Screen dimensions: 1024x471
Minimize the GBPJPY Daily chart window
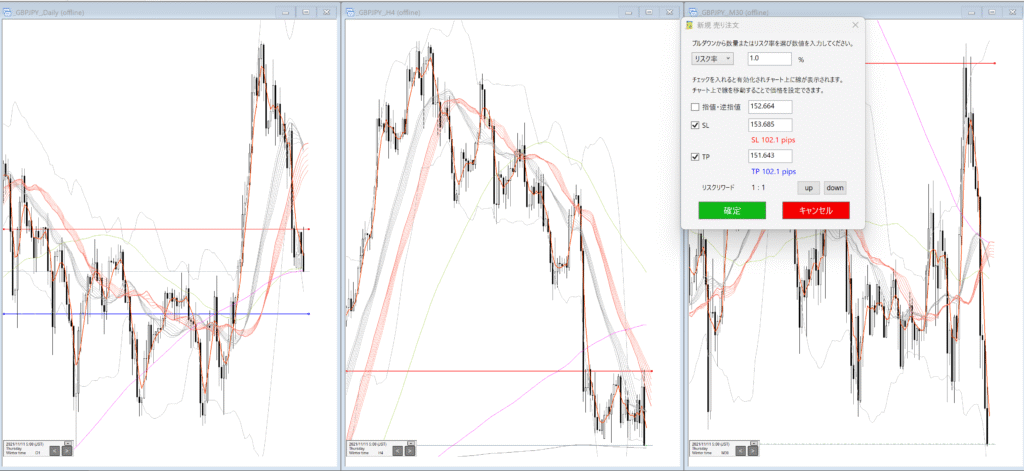tap(285, 11)
